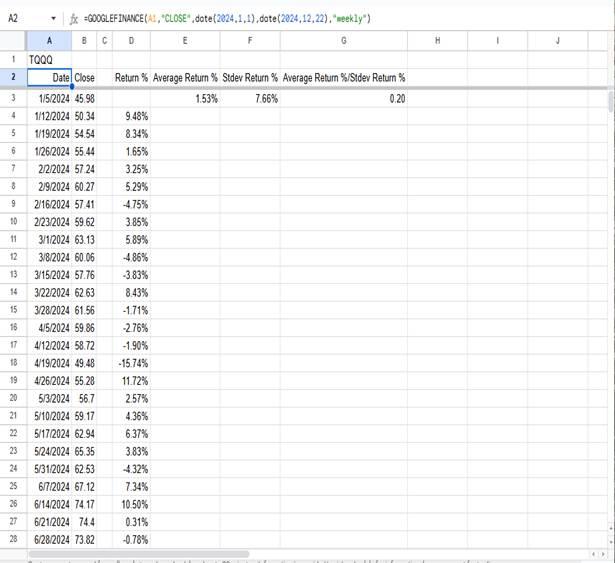Screen dimensions: 615x563
Task: Click the return cell 7.34%
Action: [x=131, y=486]
